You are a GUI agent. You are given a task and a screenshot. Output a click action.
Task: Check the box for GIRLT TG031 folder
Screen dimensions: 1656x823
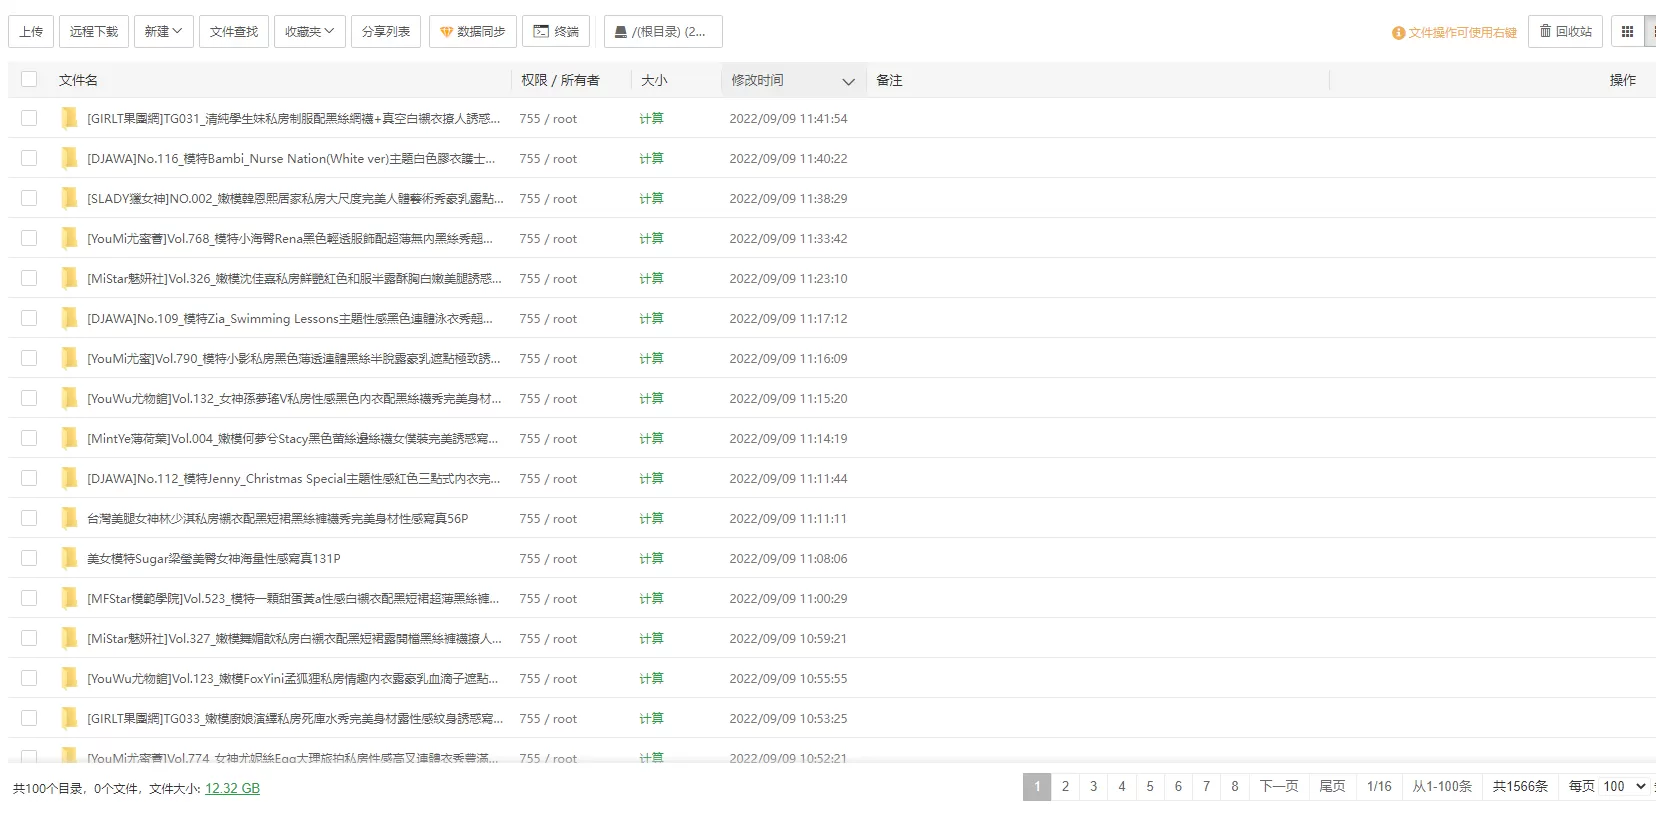pos(29,118)
